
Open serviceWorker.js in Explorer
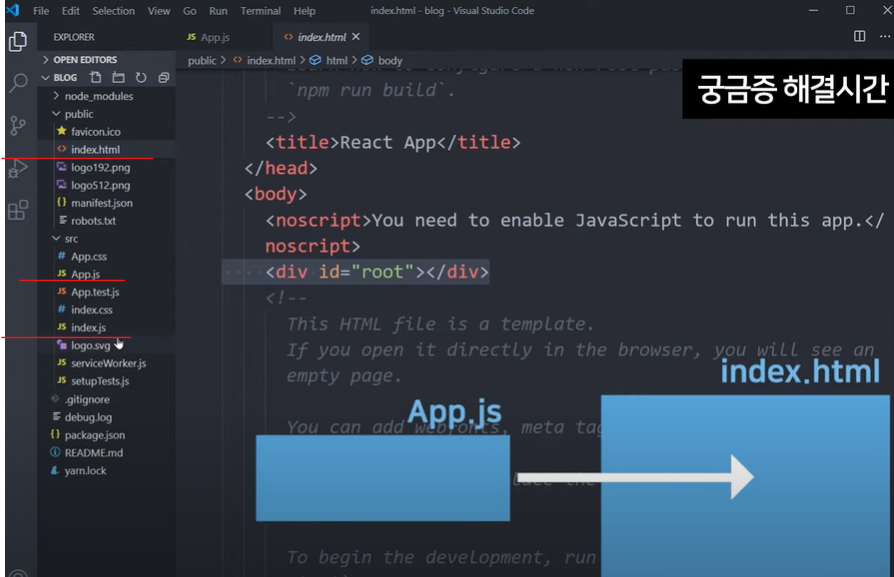coord(107,363)
